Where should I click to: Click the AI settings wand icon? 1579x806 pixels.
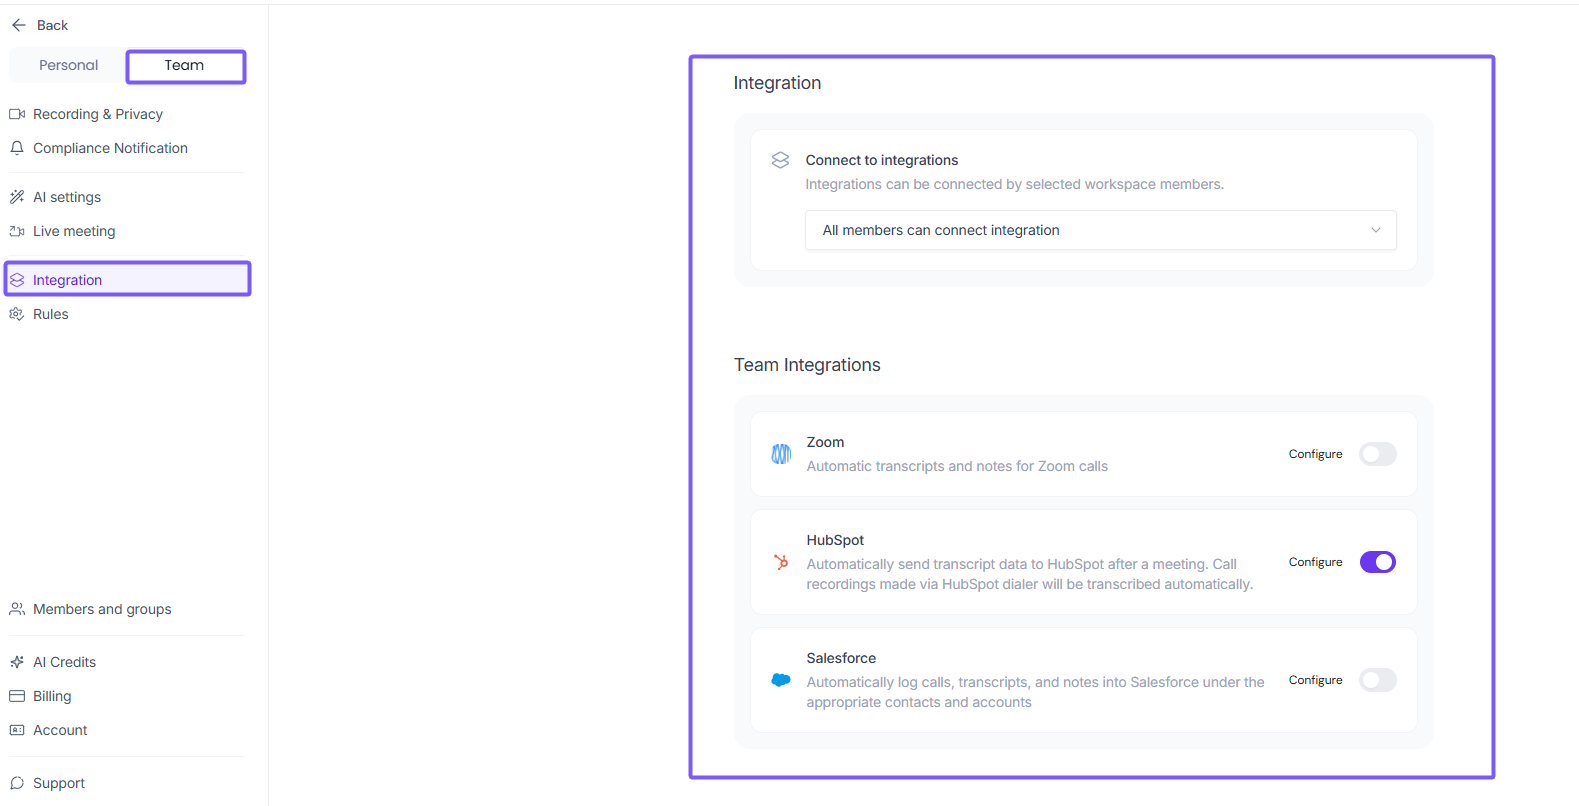coord(17,197)
